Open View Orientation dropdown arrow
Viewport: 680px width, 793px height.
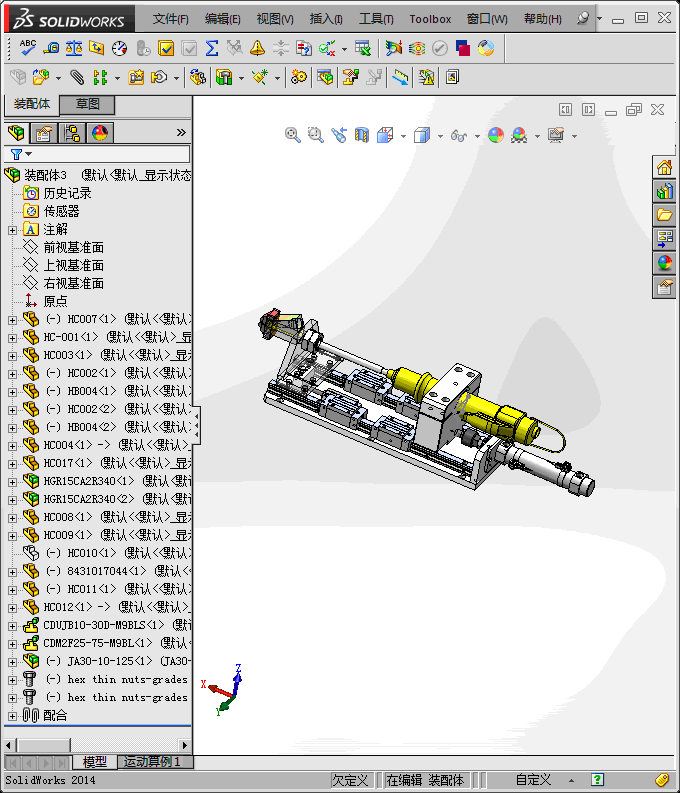point(403,136)
